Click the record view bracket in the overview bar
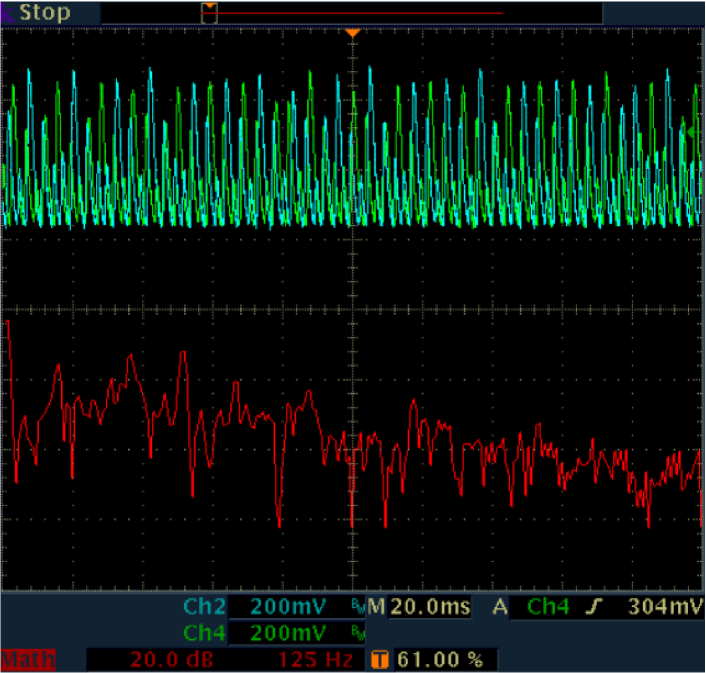 209,13
